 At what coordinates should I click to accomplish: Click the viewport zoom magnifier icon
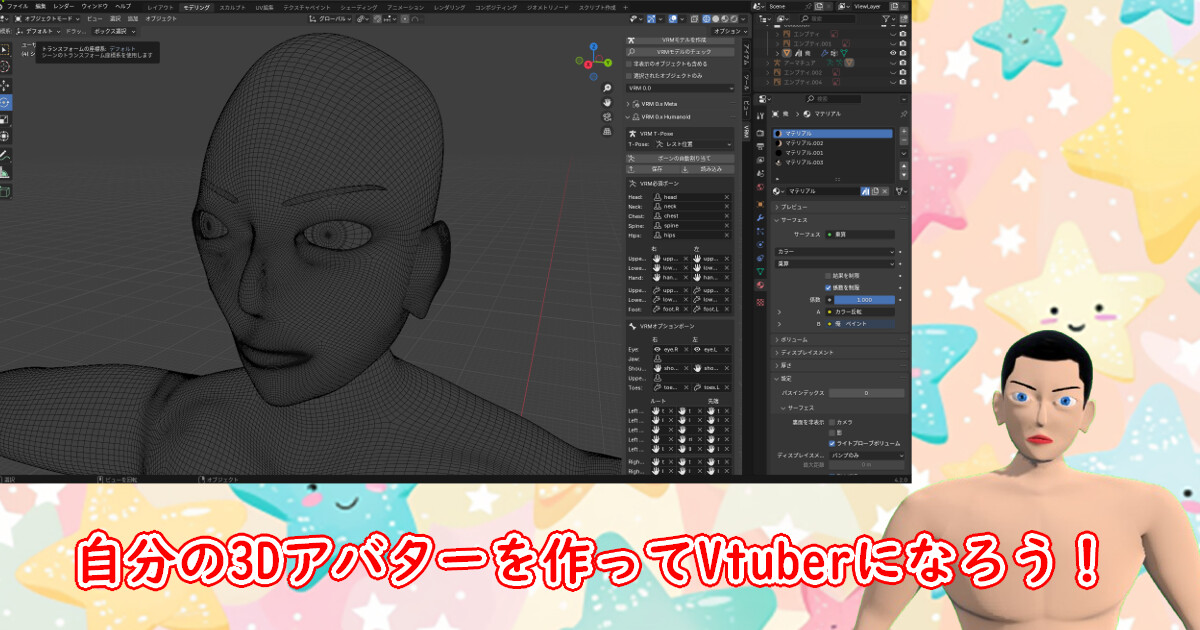tap(607, 88)
